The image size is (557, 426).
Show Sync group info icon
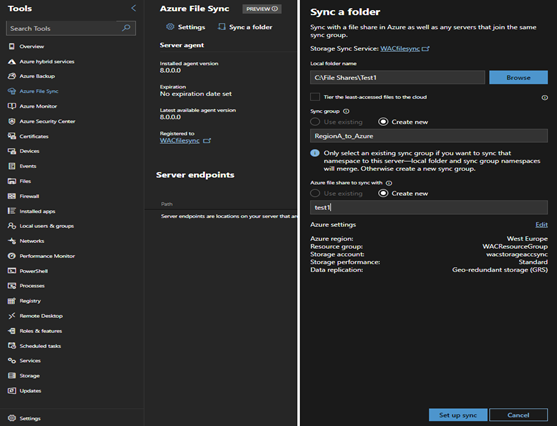[346, 111]
